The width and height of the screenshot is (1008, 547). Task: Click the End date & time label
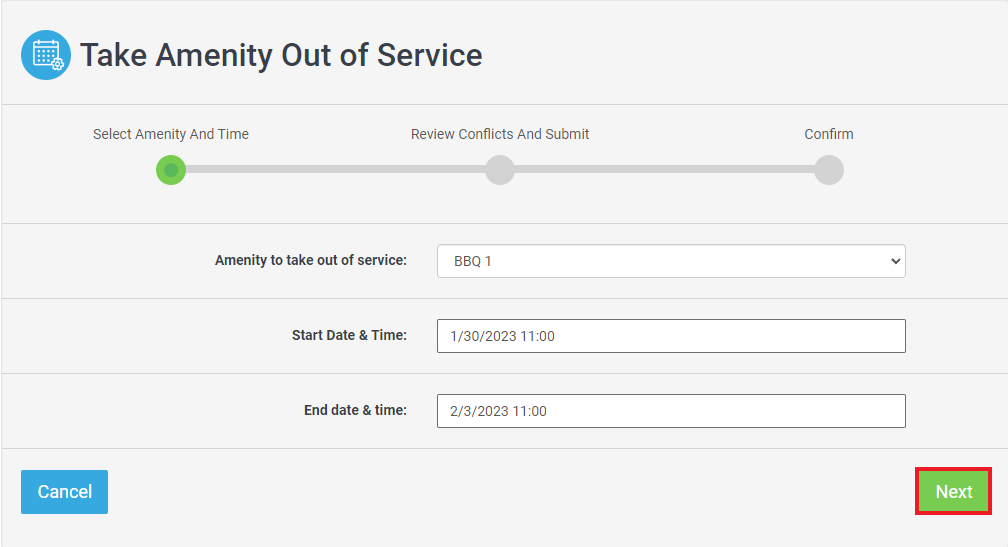coord(356,410)
